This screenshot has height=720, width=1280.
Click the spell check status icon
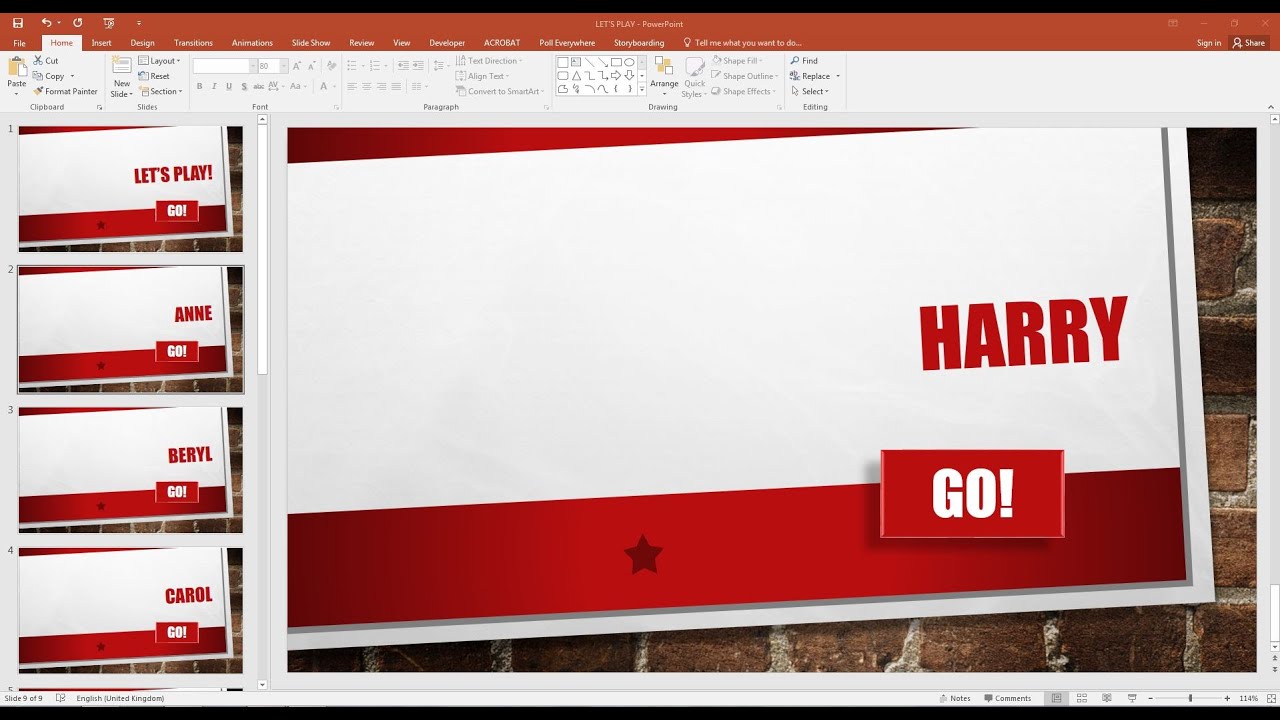(61, 698)
